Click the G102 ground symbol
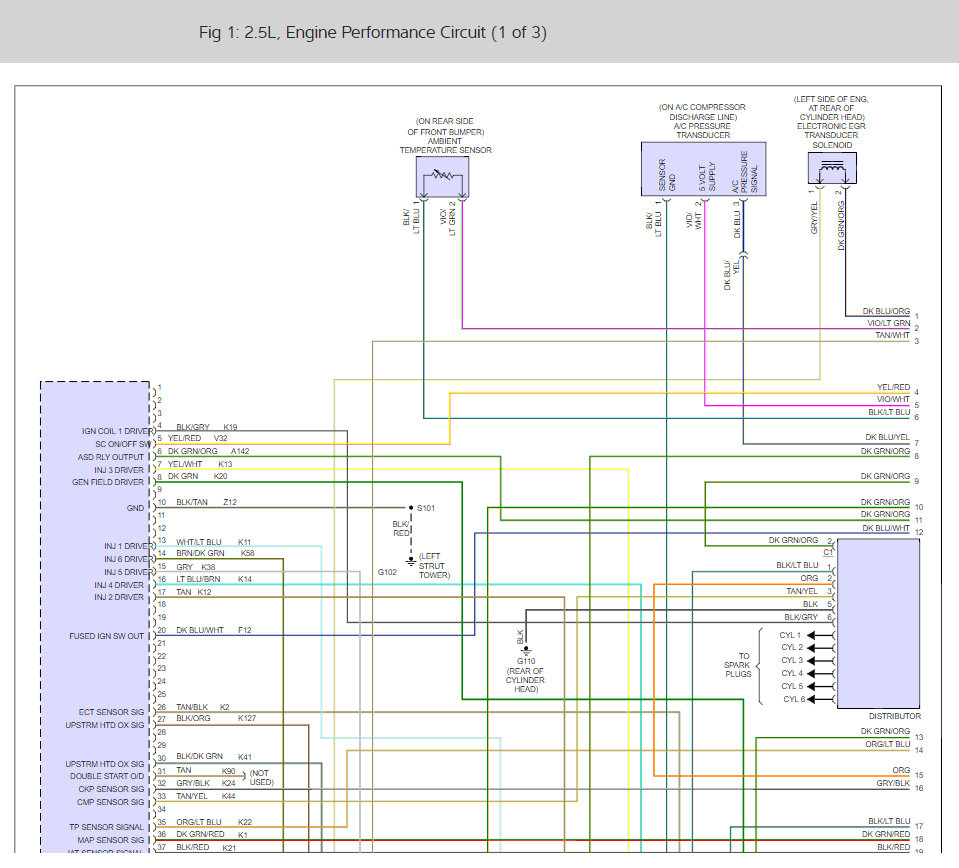This screenshot has height=868, width=959. [x=411, y=562]
